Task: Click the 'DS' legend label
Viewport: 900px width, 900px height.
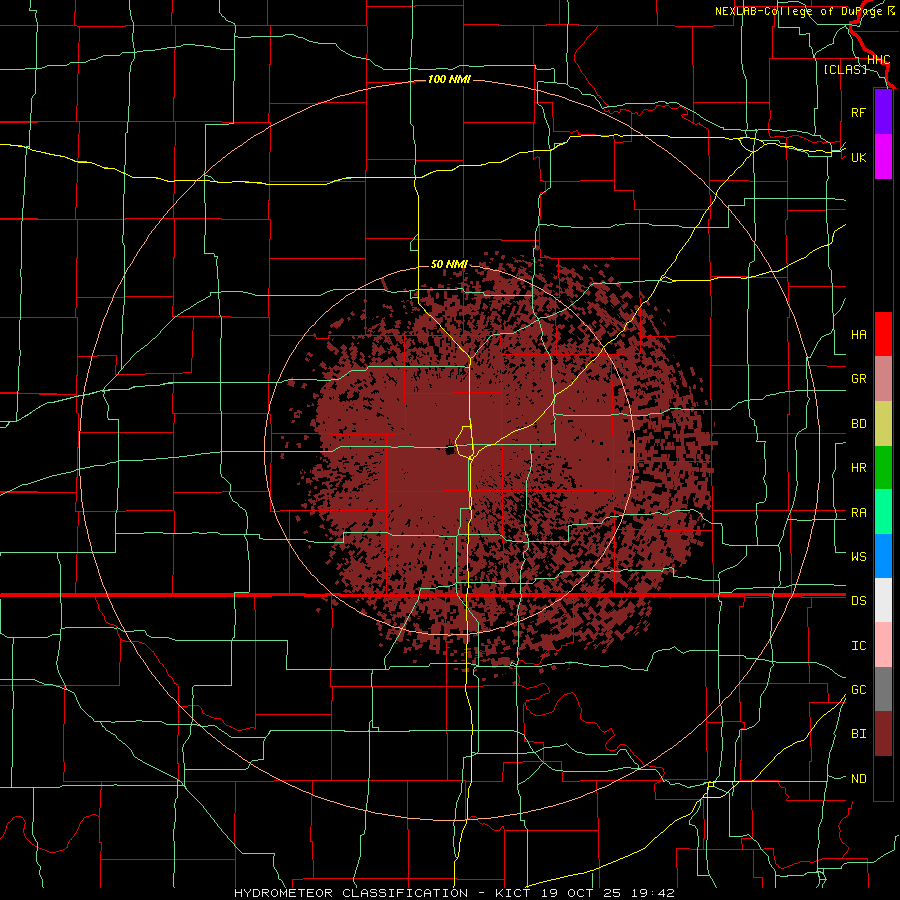Action: pyautogui.click(x=859, y=601)
